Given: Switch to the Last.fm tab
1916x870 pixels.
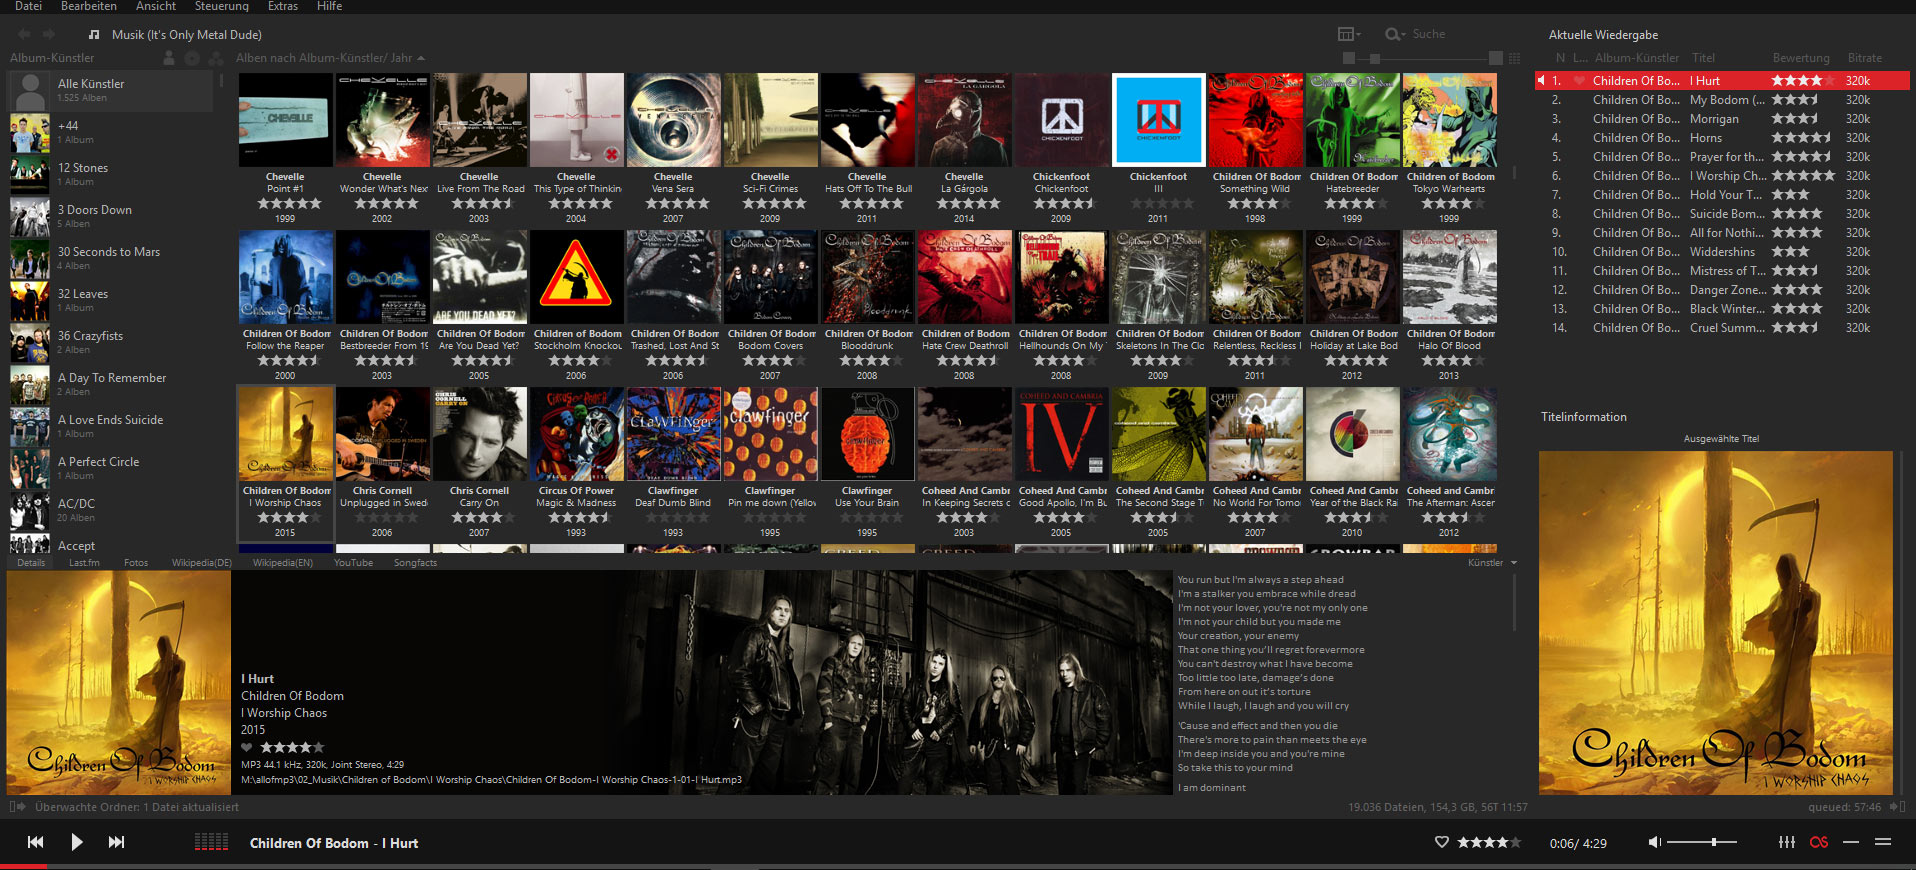Looking at the screenshot, I should click(x=84, y=563).
